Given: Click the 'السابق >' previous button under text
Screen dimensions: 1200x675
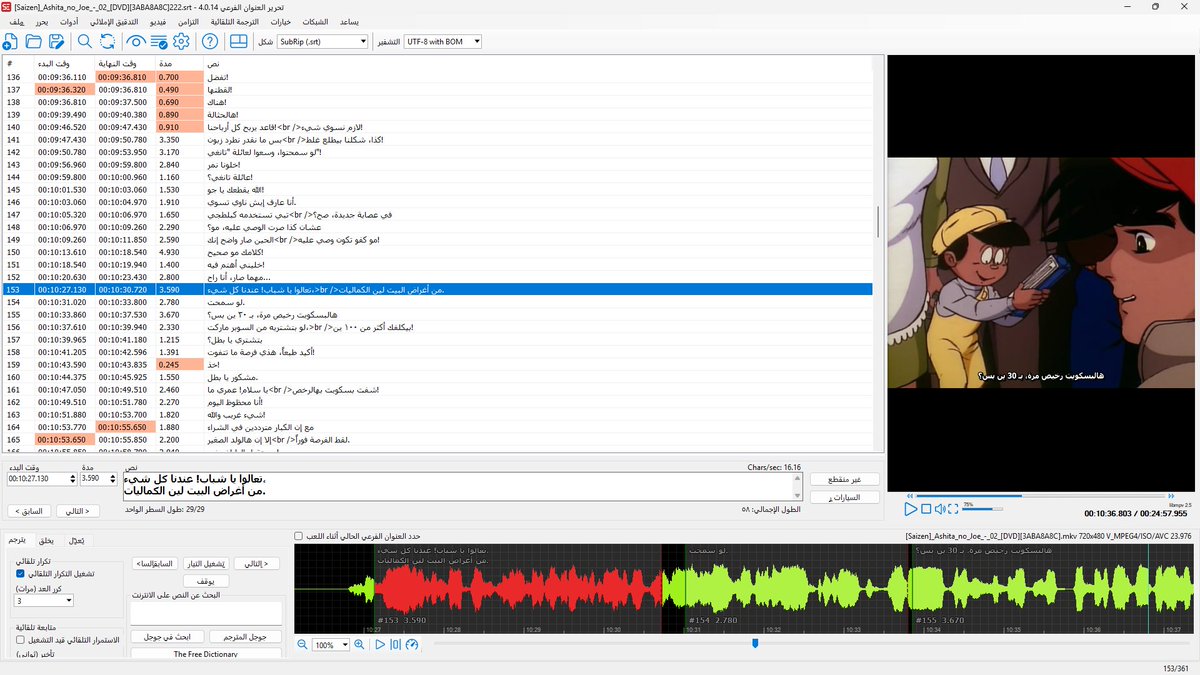Looking at the screenshot, I should 31,511.
